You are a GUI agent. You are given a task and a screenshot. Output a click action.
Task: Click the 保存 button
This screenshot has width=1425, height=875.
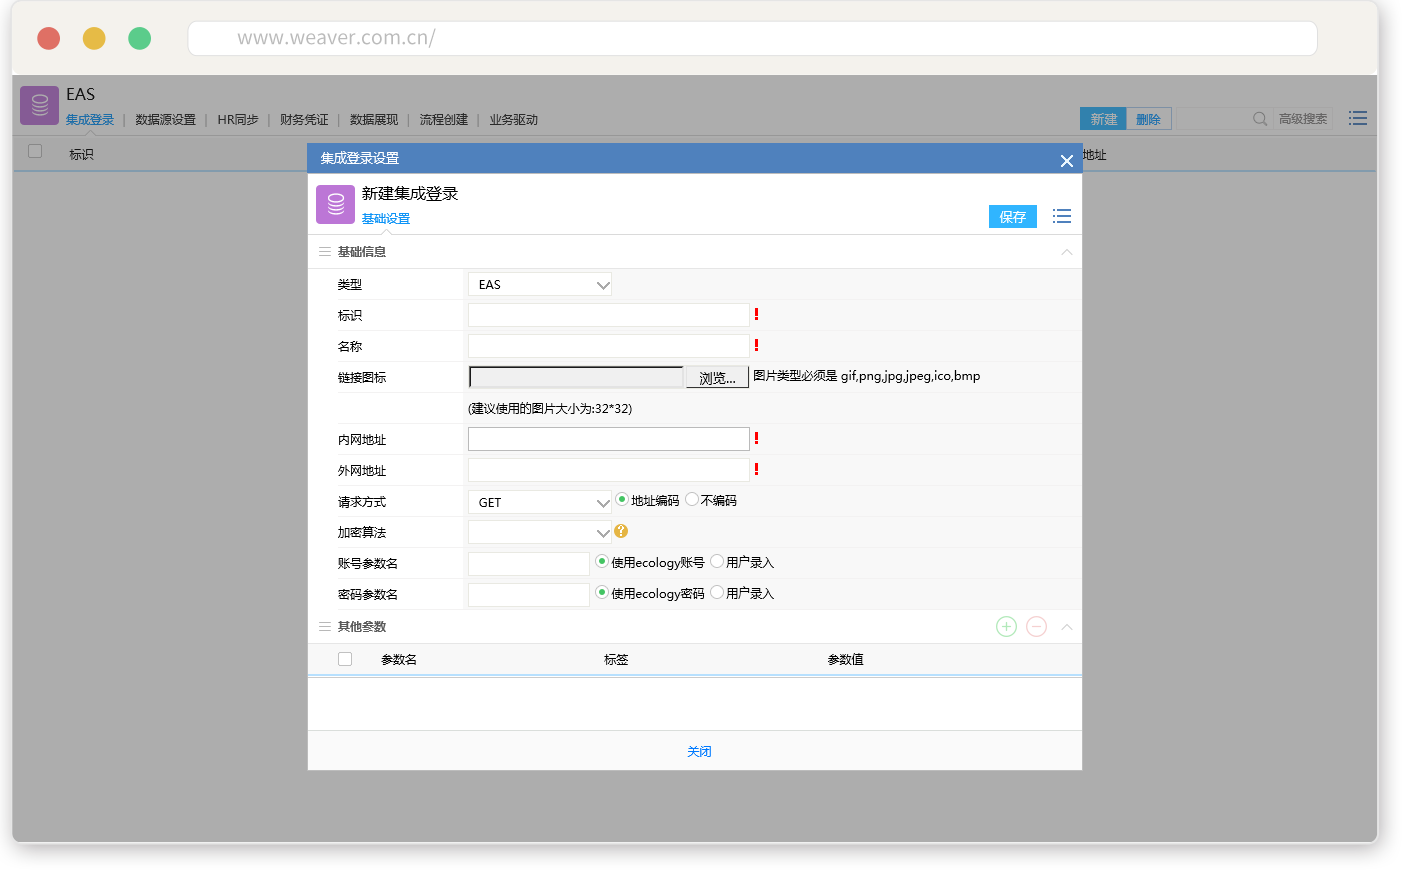click(1012, 217)
